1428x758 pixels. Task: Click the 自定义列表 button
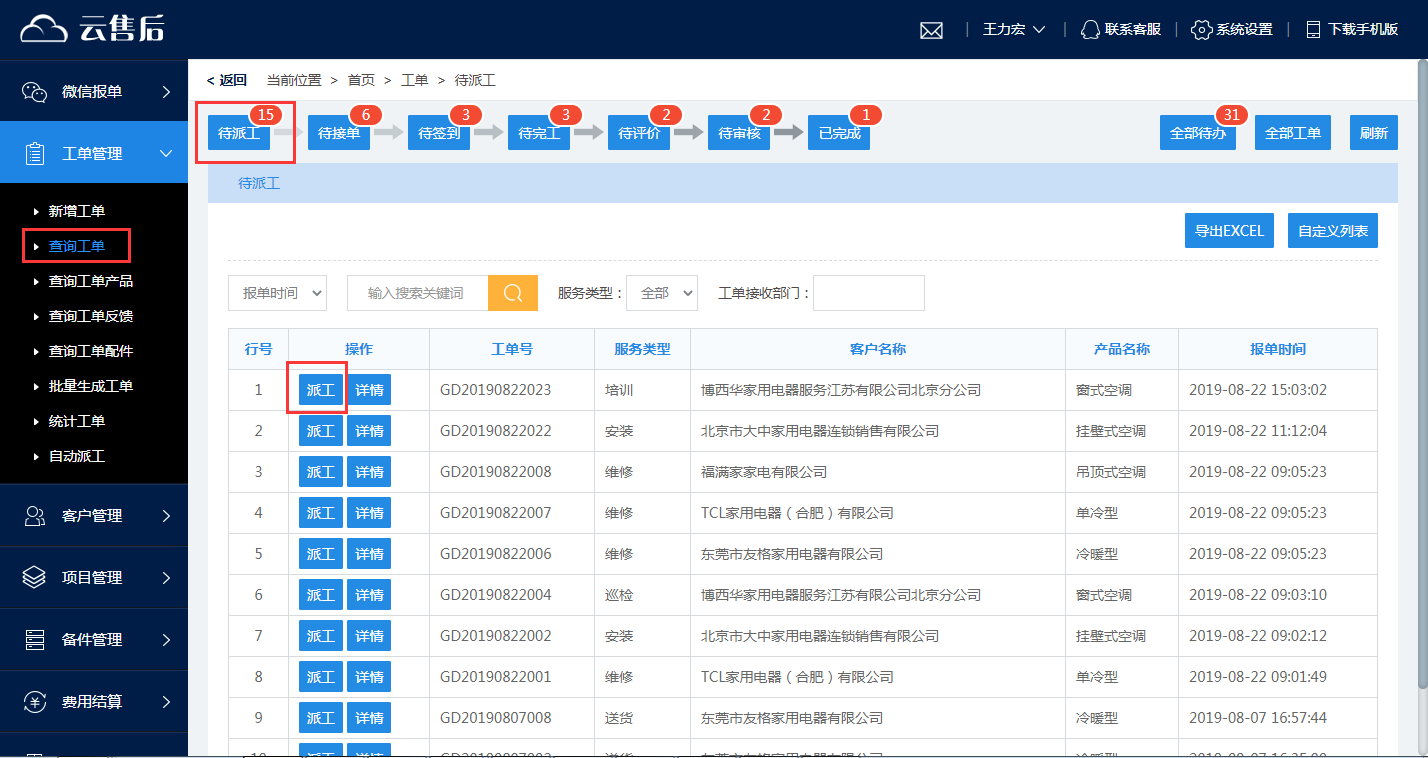click(1333, 230)
